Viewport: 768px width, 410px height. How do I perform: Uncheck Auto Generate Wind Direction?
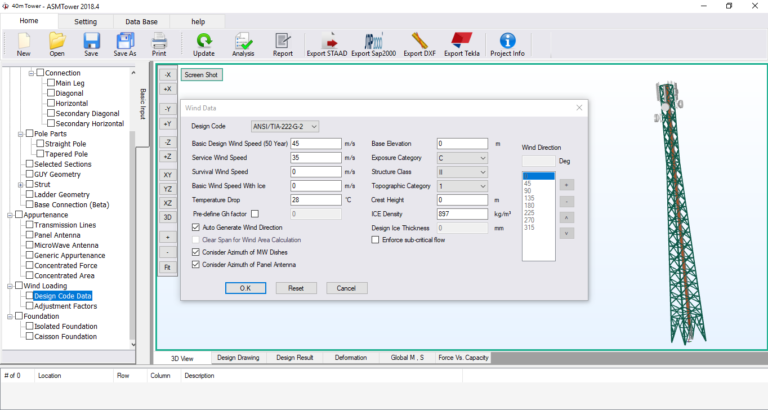196,227
